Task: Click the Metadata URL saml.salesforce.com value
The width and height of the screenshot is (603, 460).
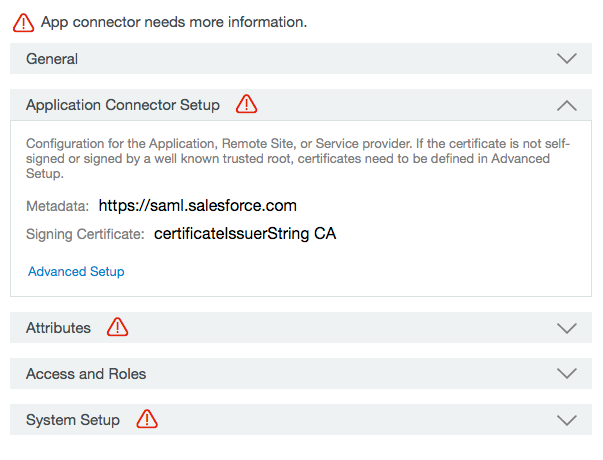Action: 198,206
